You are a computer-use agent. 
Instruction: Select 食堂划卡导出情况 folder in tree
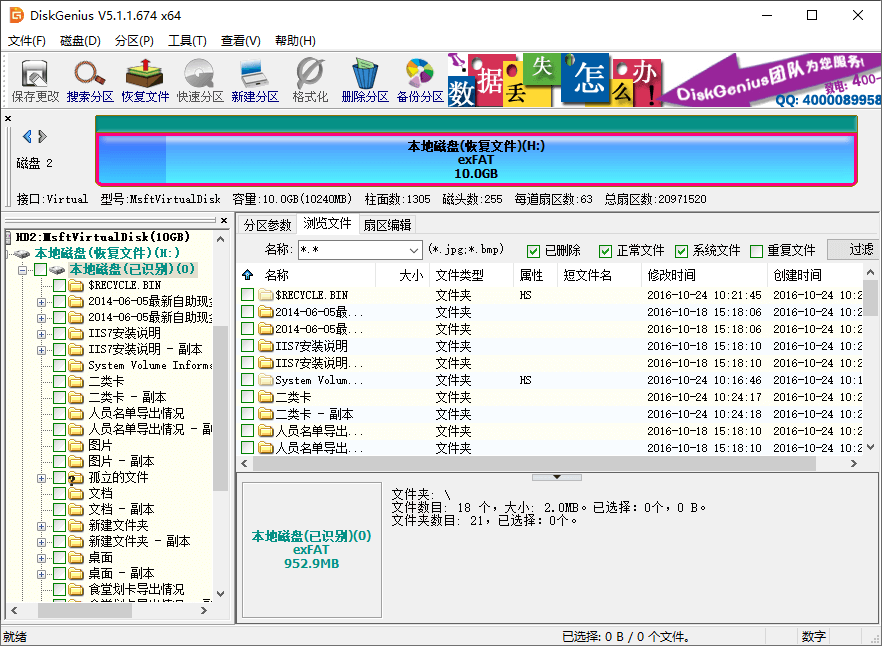click(136, 590)
